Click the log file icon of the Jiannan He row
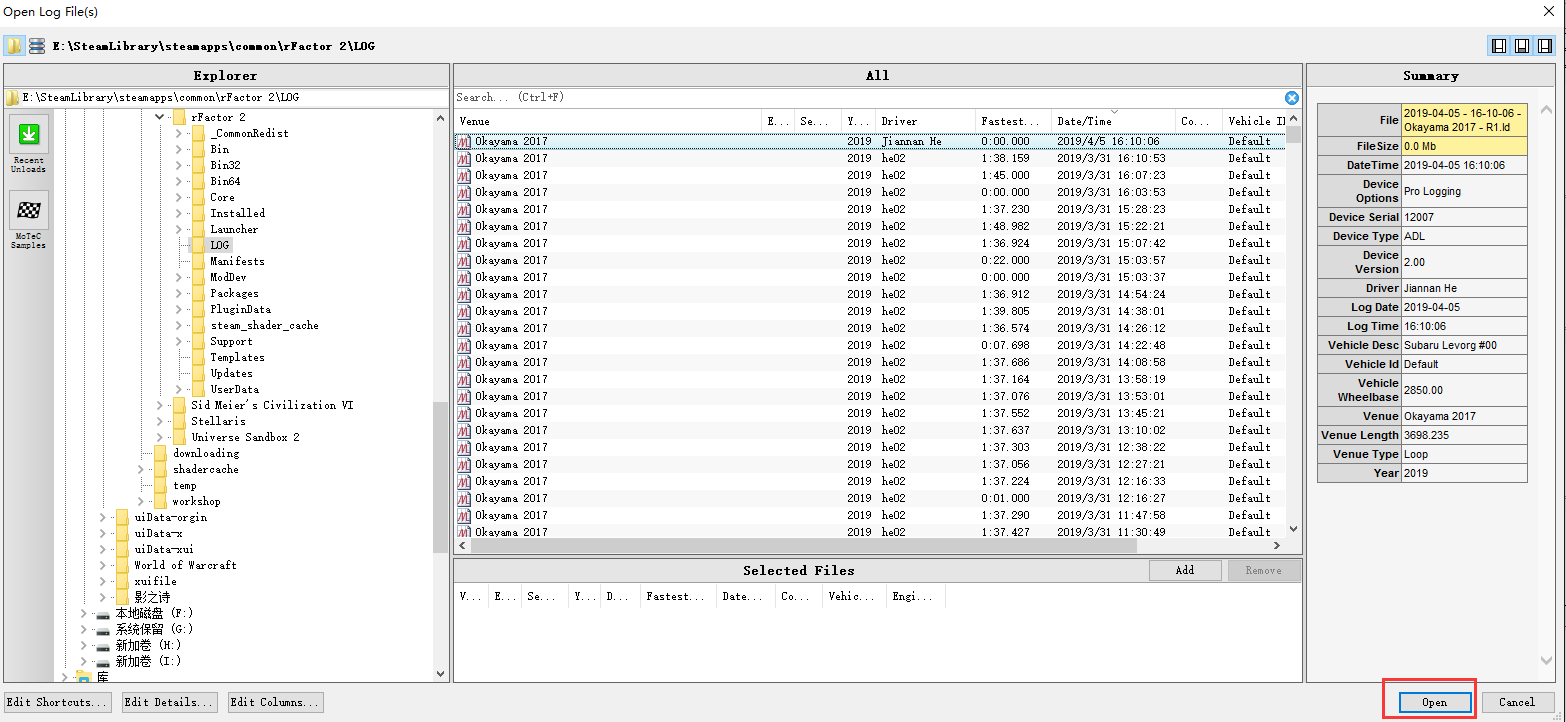Viewport: 1566px width, 722px height. coord(463,142)
